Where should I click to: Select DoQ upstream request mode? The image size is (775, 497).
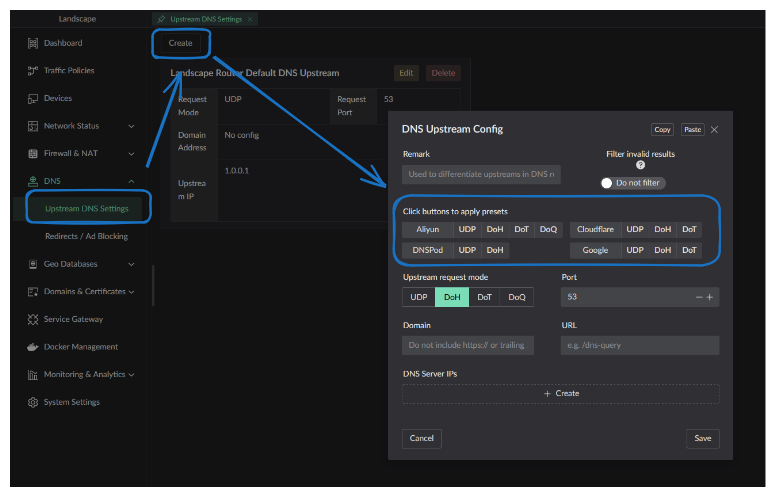(517, 297)
